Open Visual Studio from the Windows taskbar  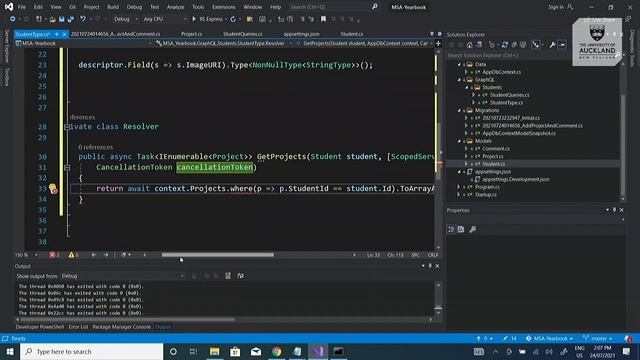click(x=318, y=351)
